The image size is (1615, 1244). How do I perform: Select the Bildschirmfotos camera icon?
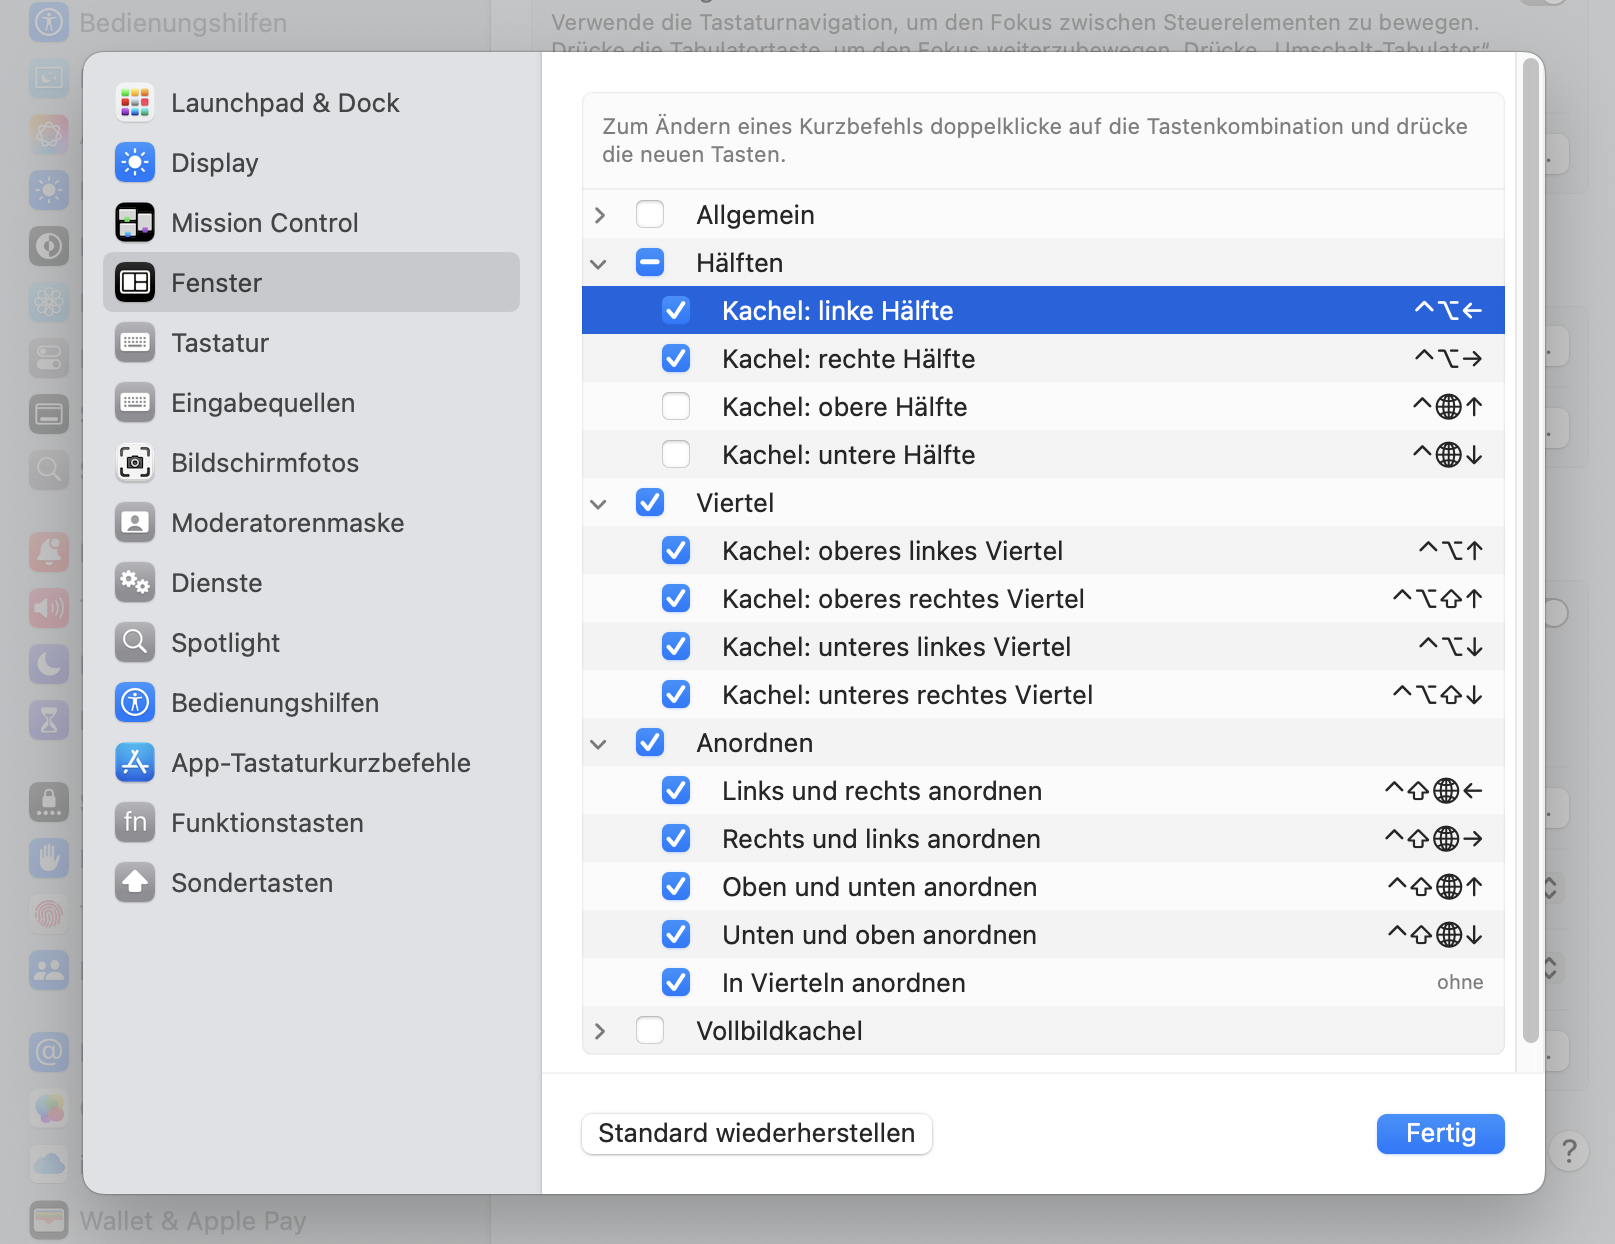click(135, 463)
